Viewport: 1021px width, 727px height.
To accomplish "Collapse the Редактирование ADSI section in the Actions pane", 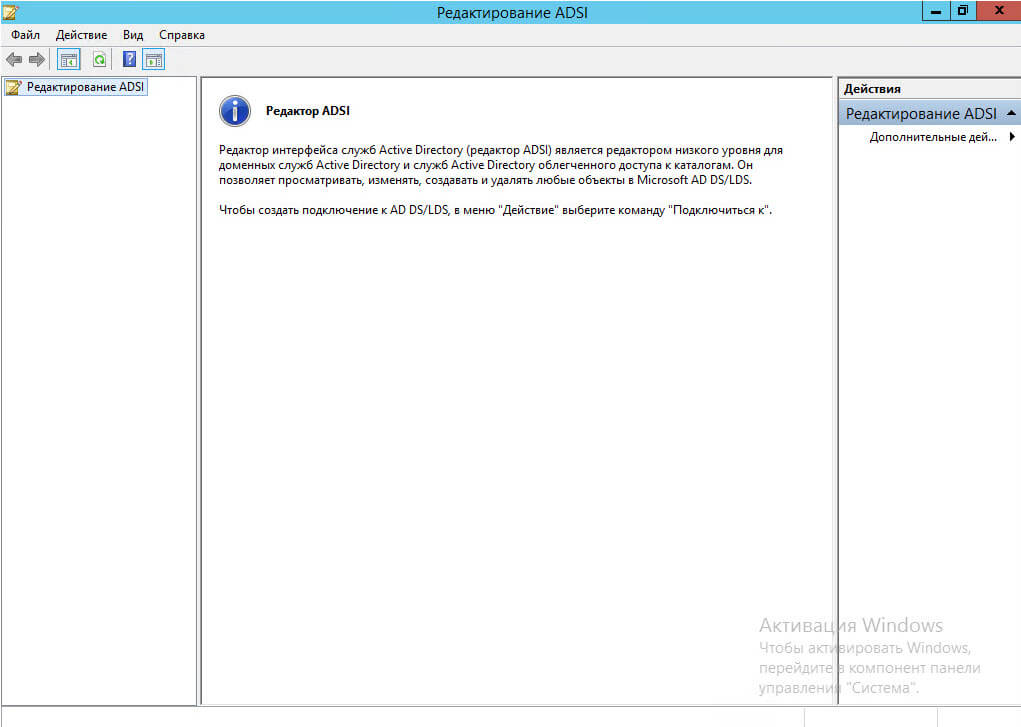I will tap(1011, 113).
